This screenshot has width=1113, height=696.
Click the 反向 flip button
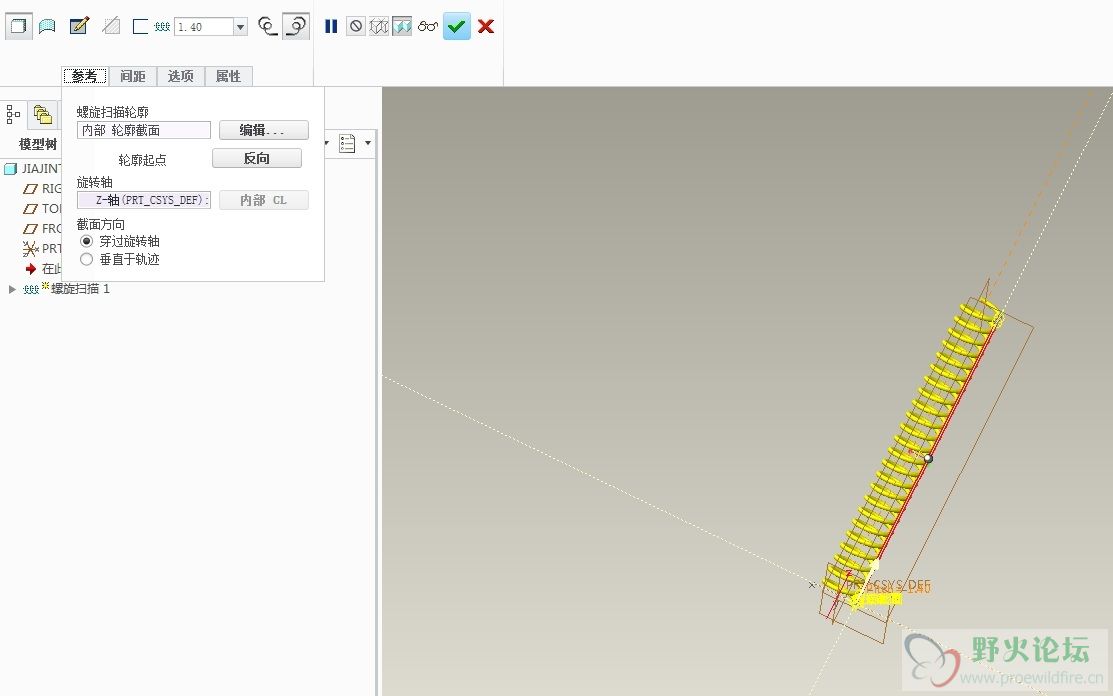pyautogui.click(x=257, y=158)
